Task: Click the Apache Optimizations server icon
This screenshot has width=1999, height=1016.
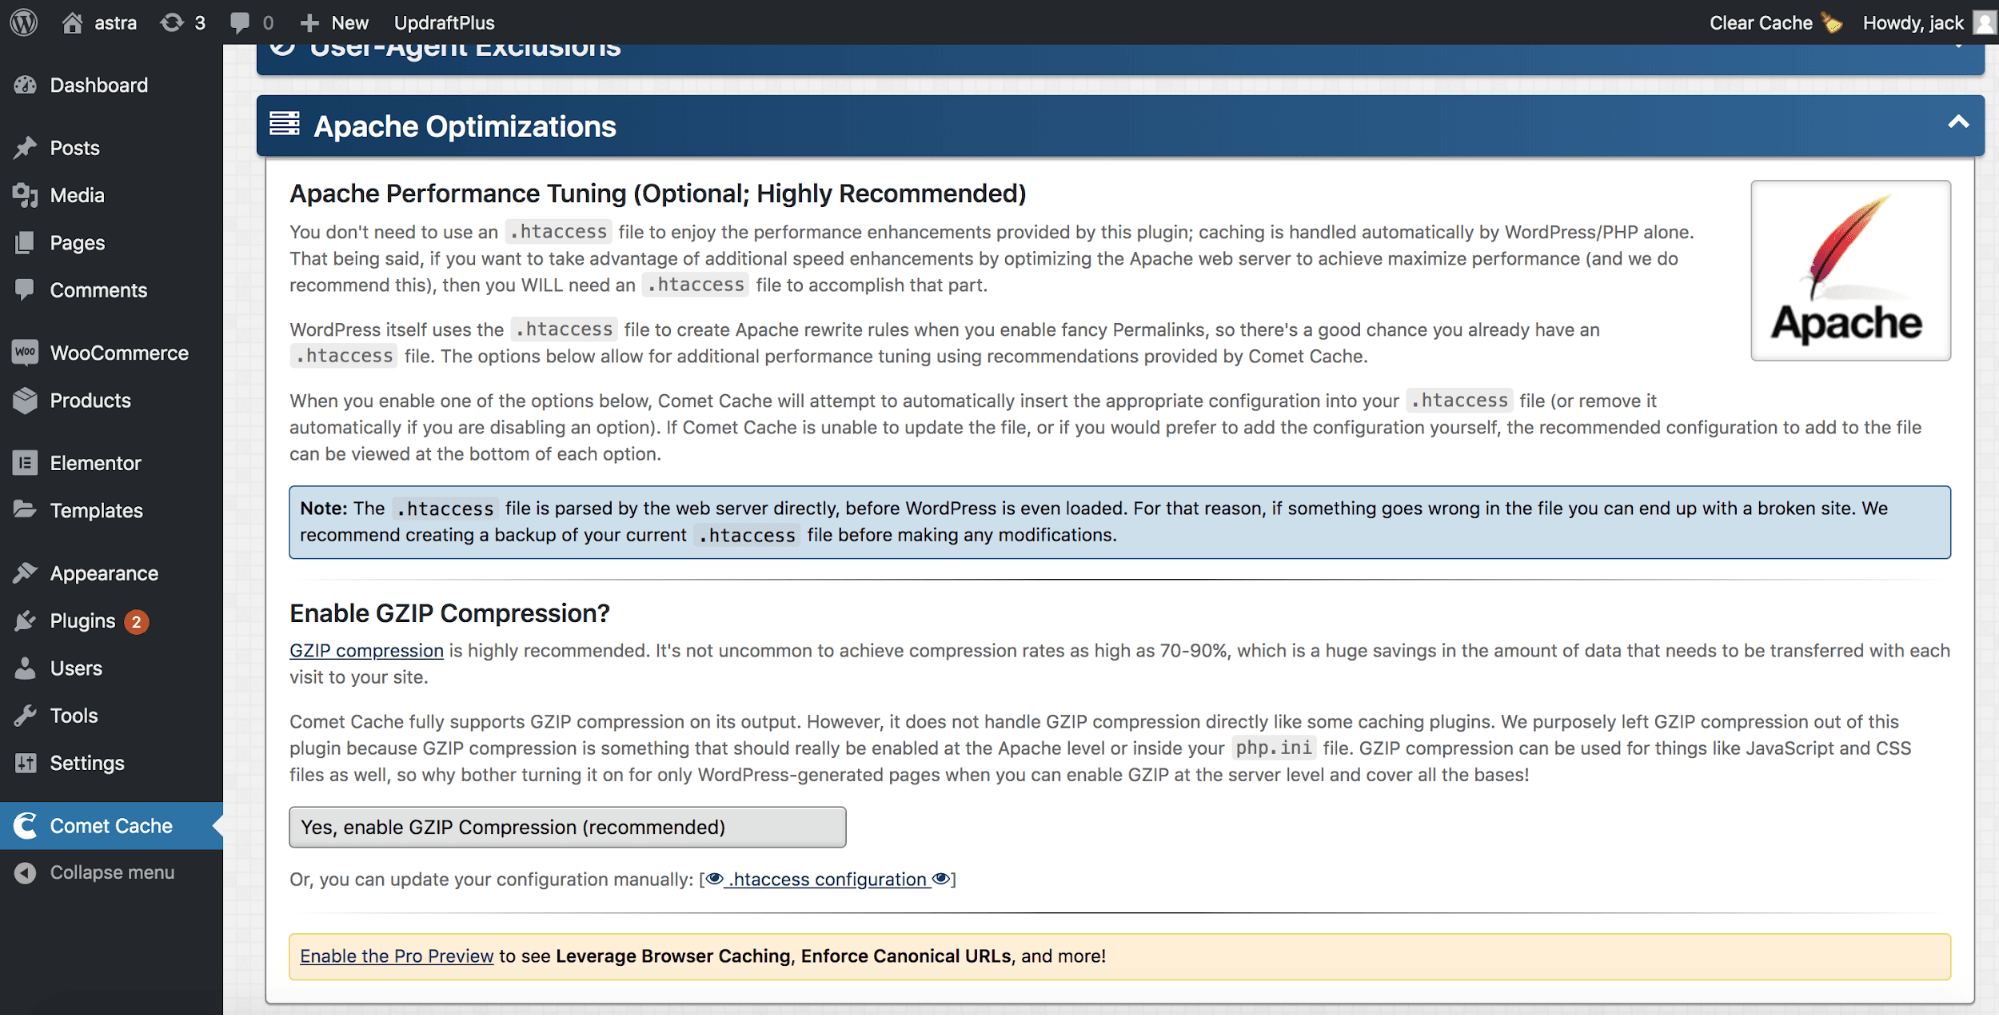Action: 284,124
